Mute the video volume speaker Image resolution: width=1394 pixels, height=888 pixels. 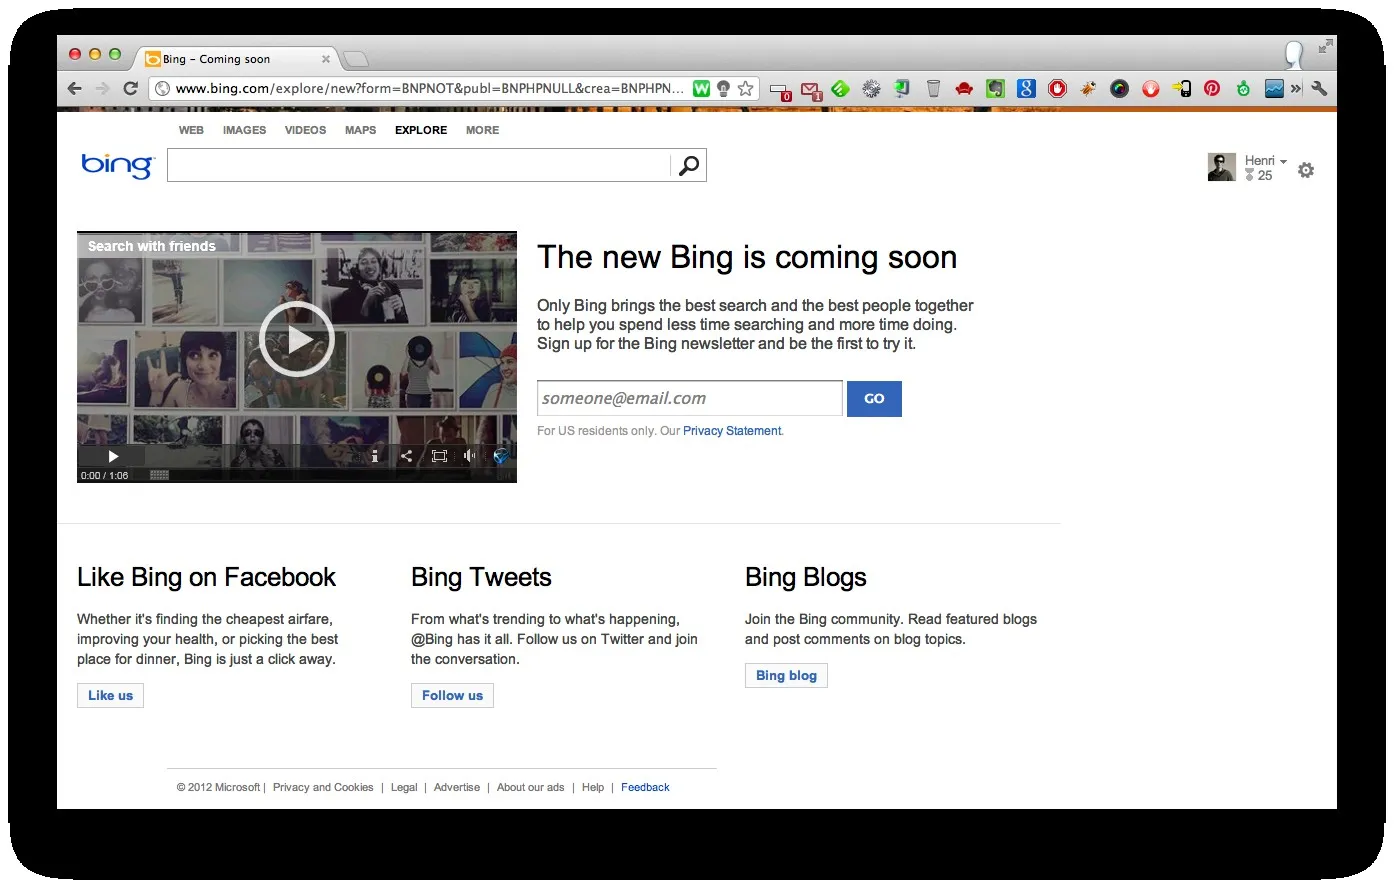(469, 456)
